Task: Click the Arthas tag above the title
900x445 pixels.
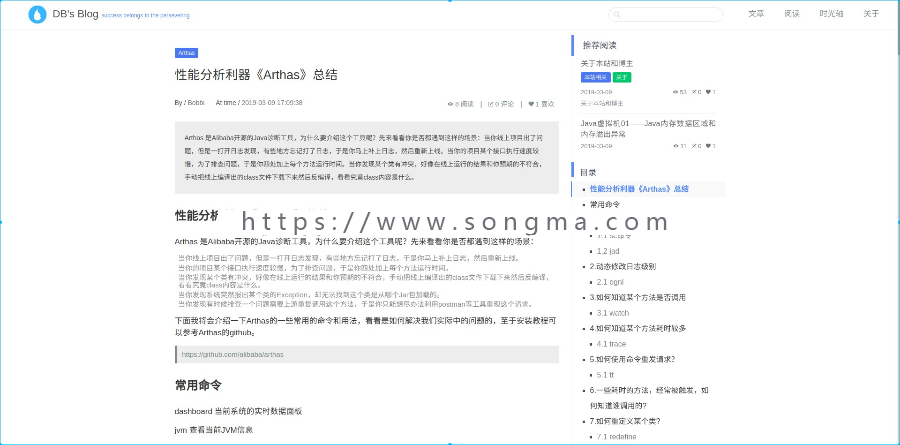Action: pos(186,53)
